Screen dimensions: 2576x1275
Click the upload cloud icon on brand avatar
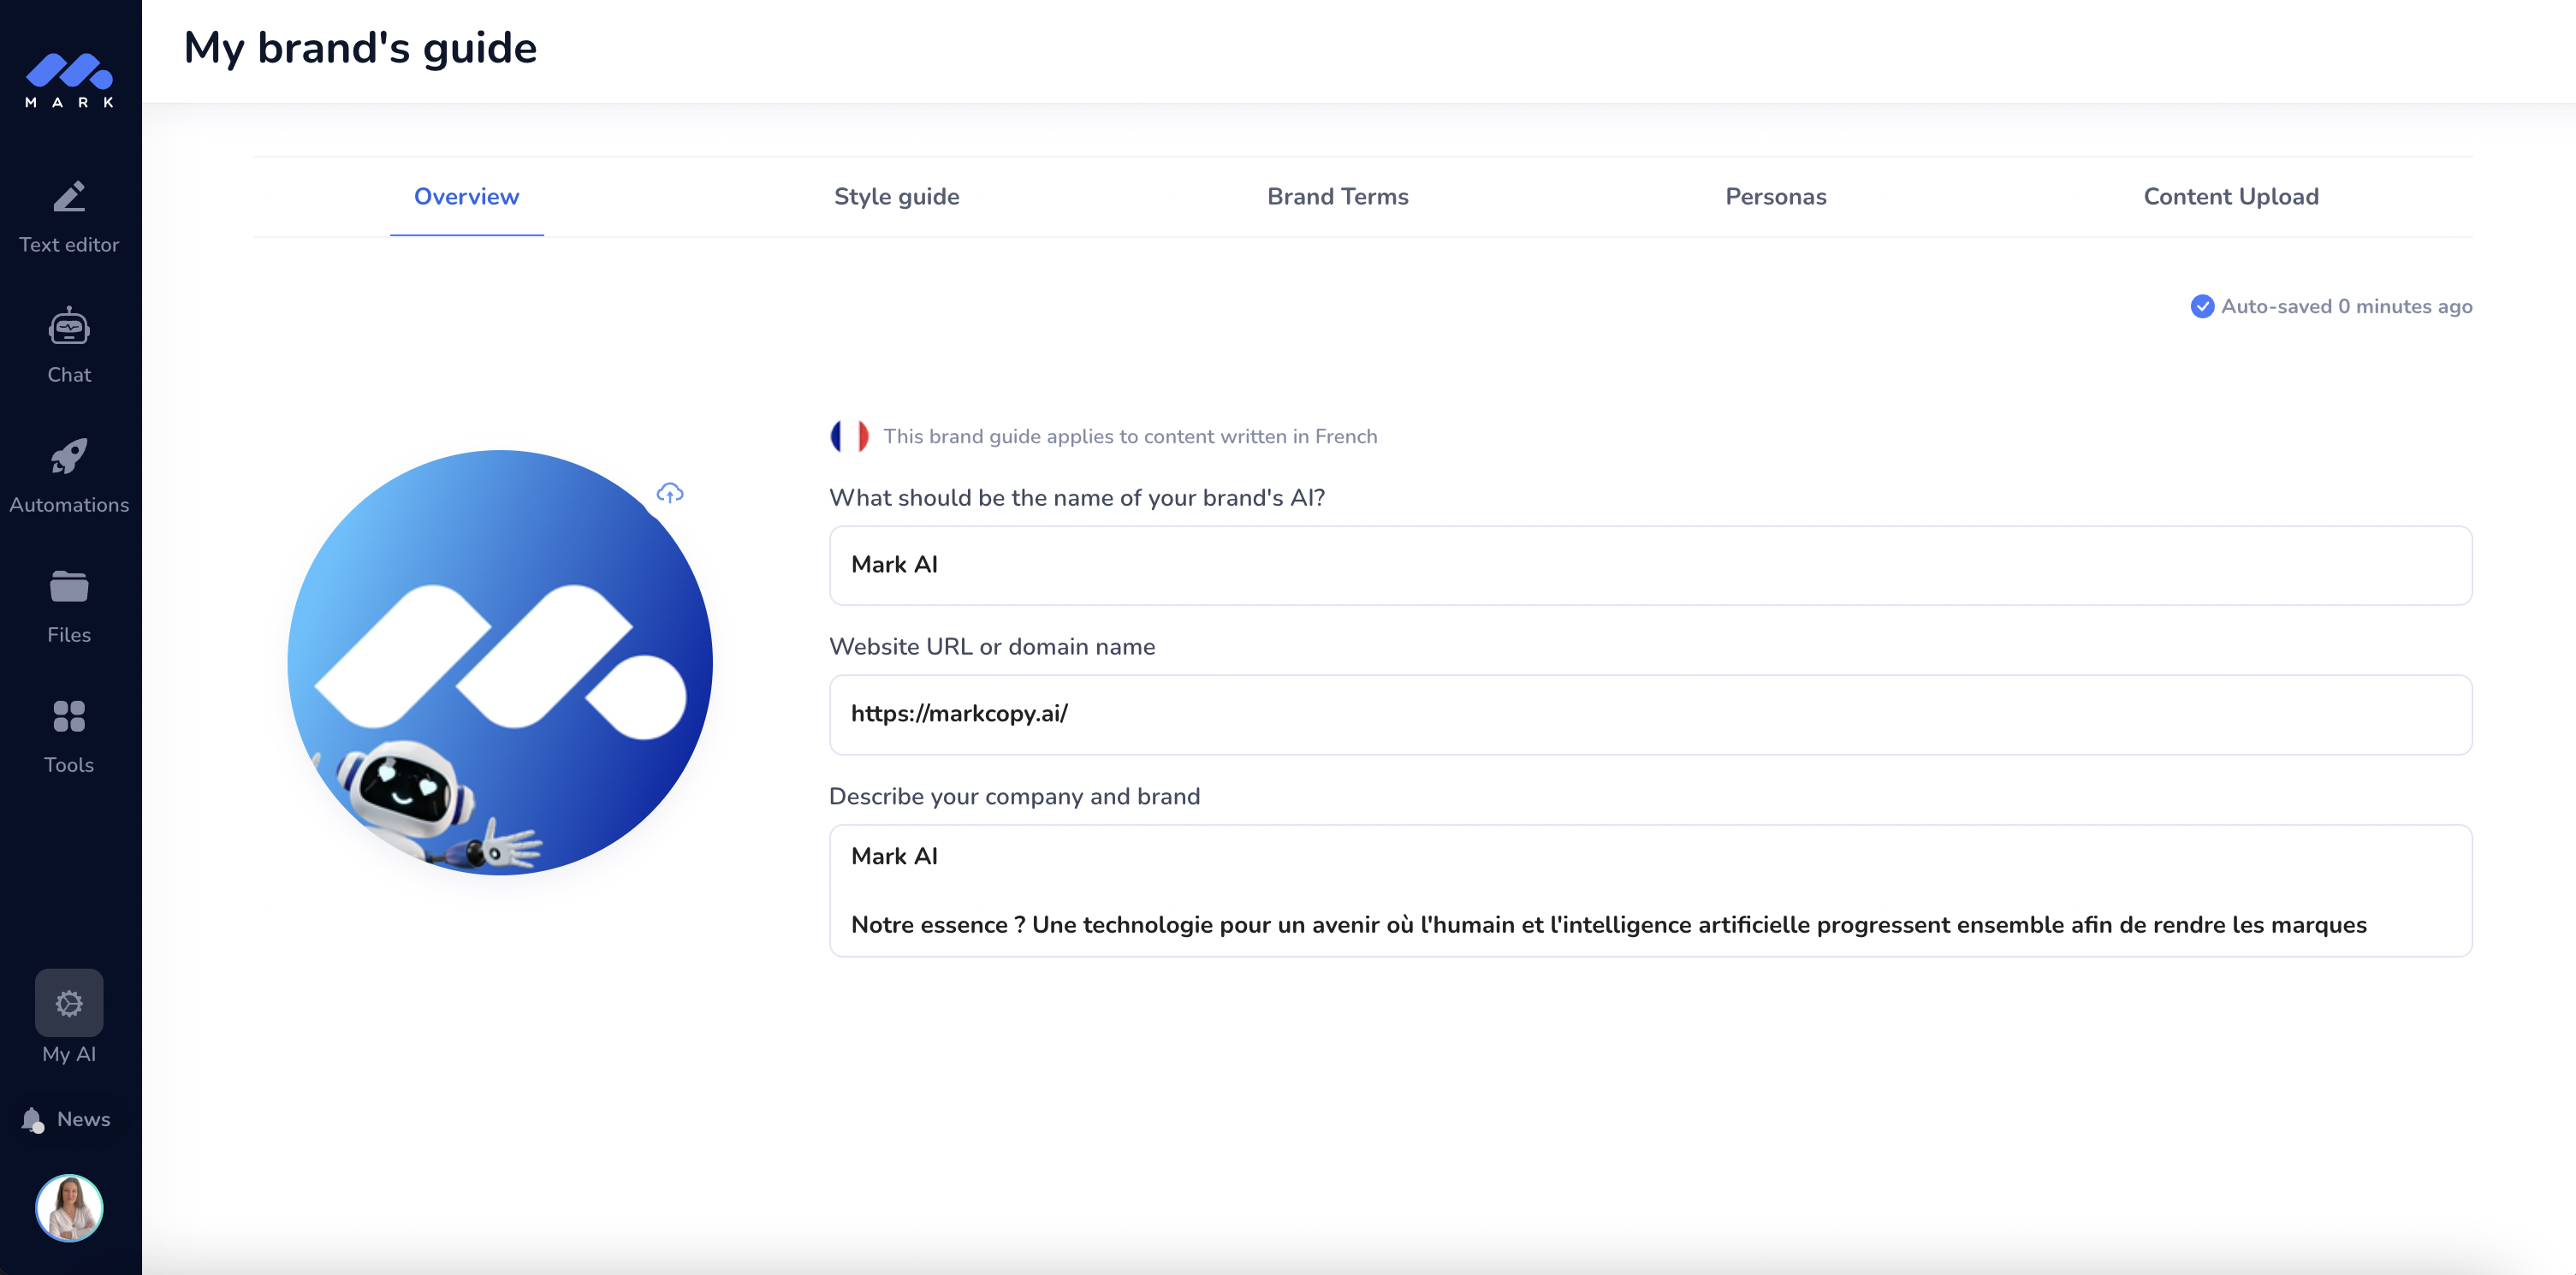point(669,492)
